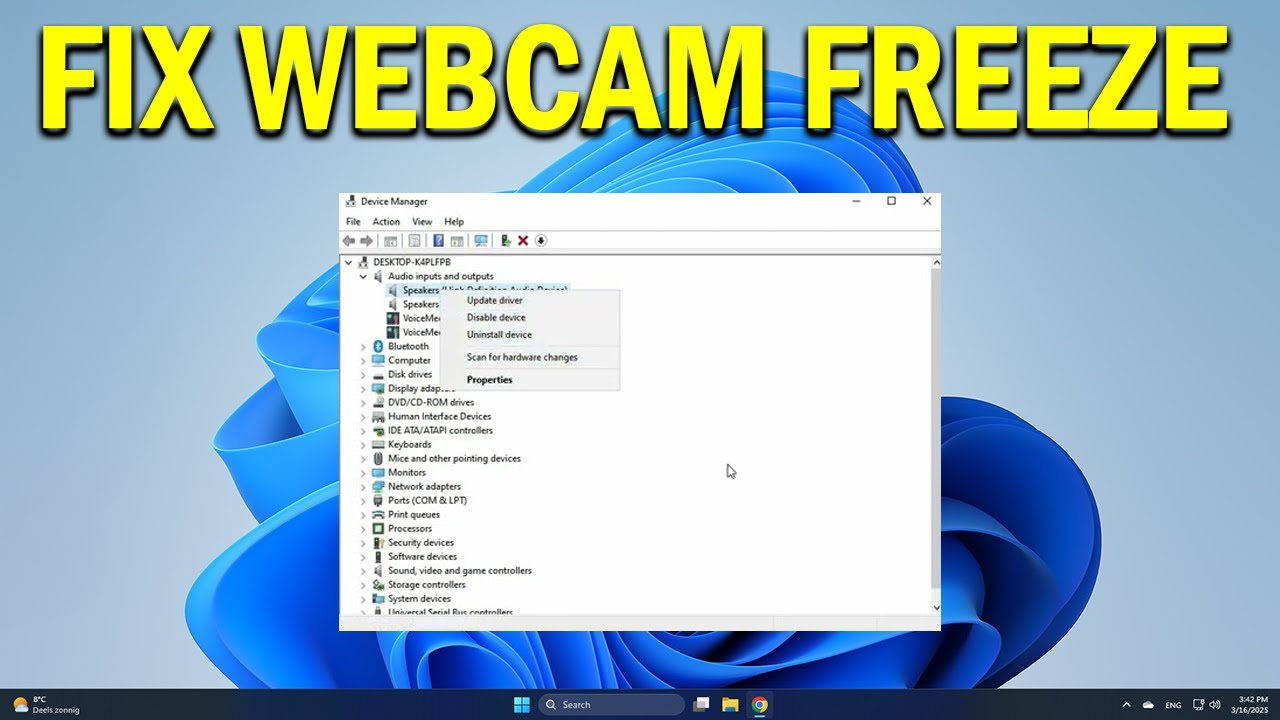The width and height of the screenshot is (1280, 720).
Task: Open the Action menu
Action: [386, 222]
